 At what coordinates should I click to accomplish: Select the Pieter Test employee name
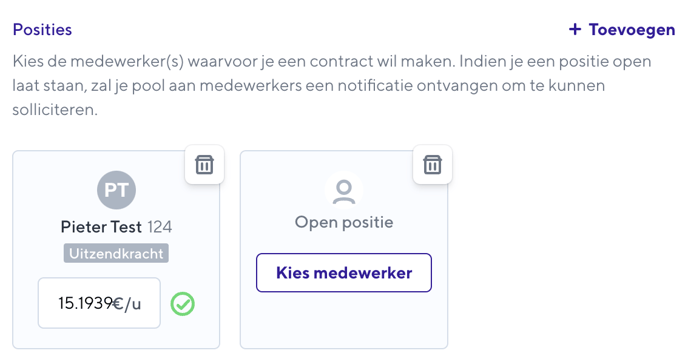tap(101, 227)
